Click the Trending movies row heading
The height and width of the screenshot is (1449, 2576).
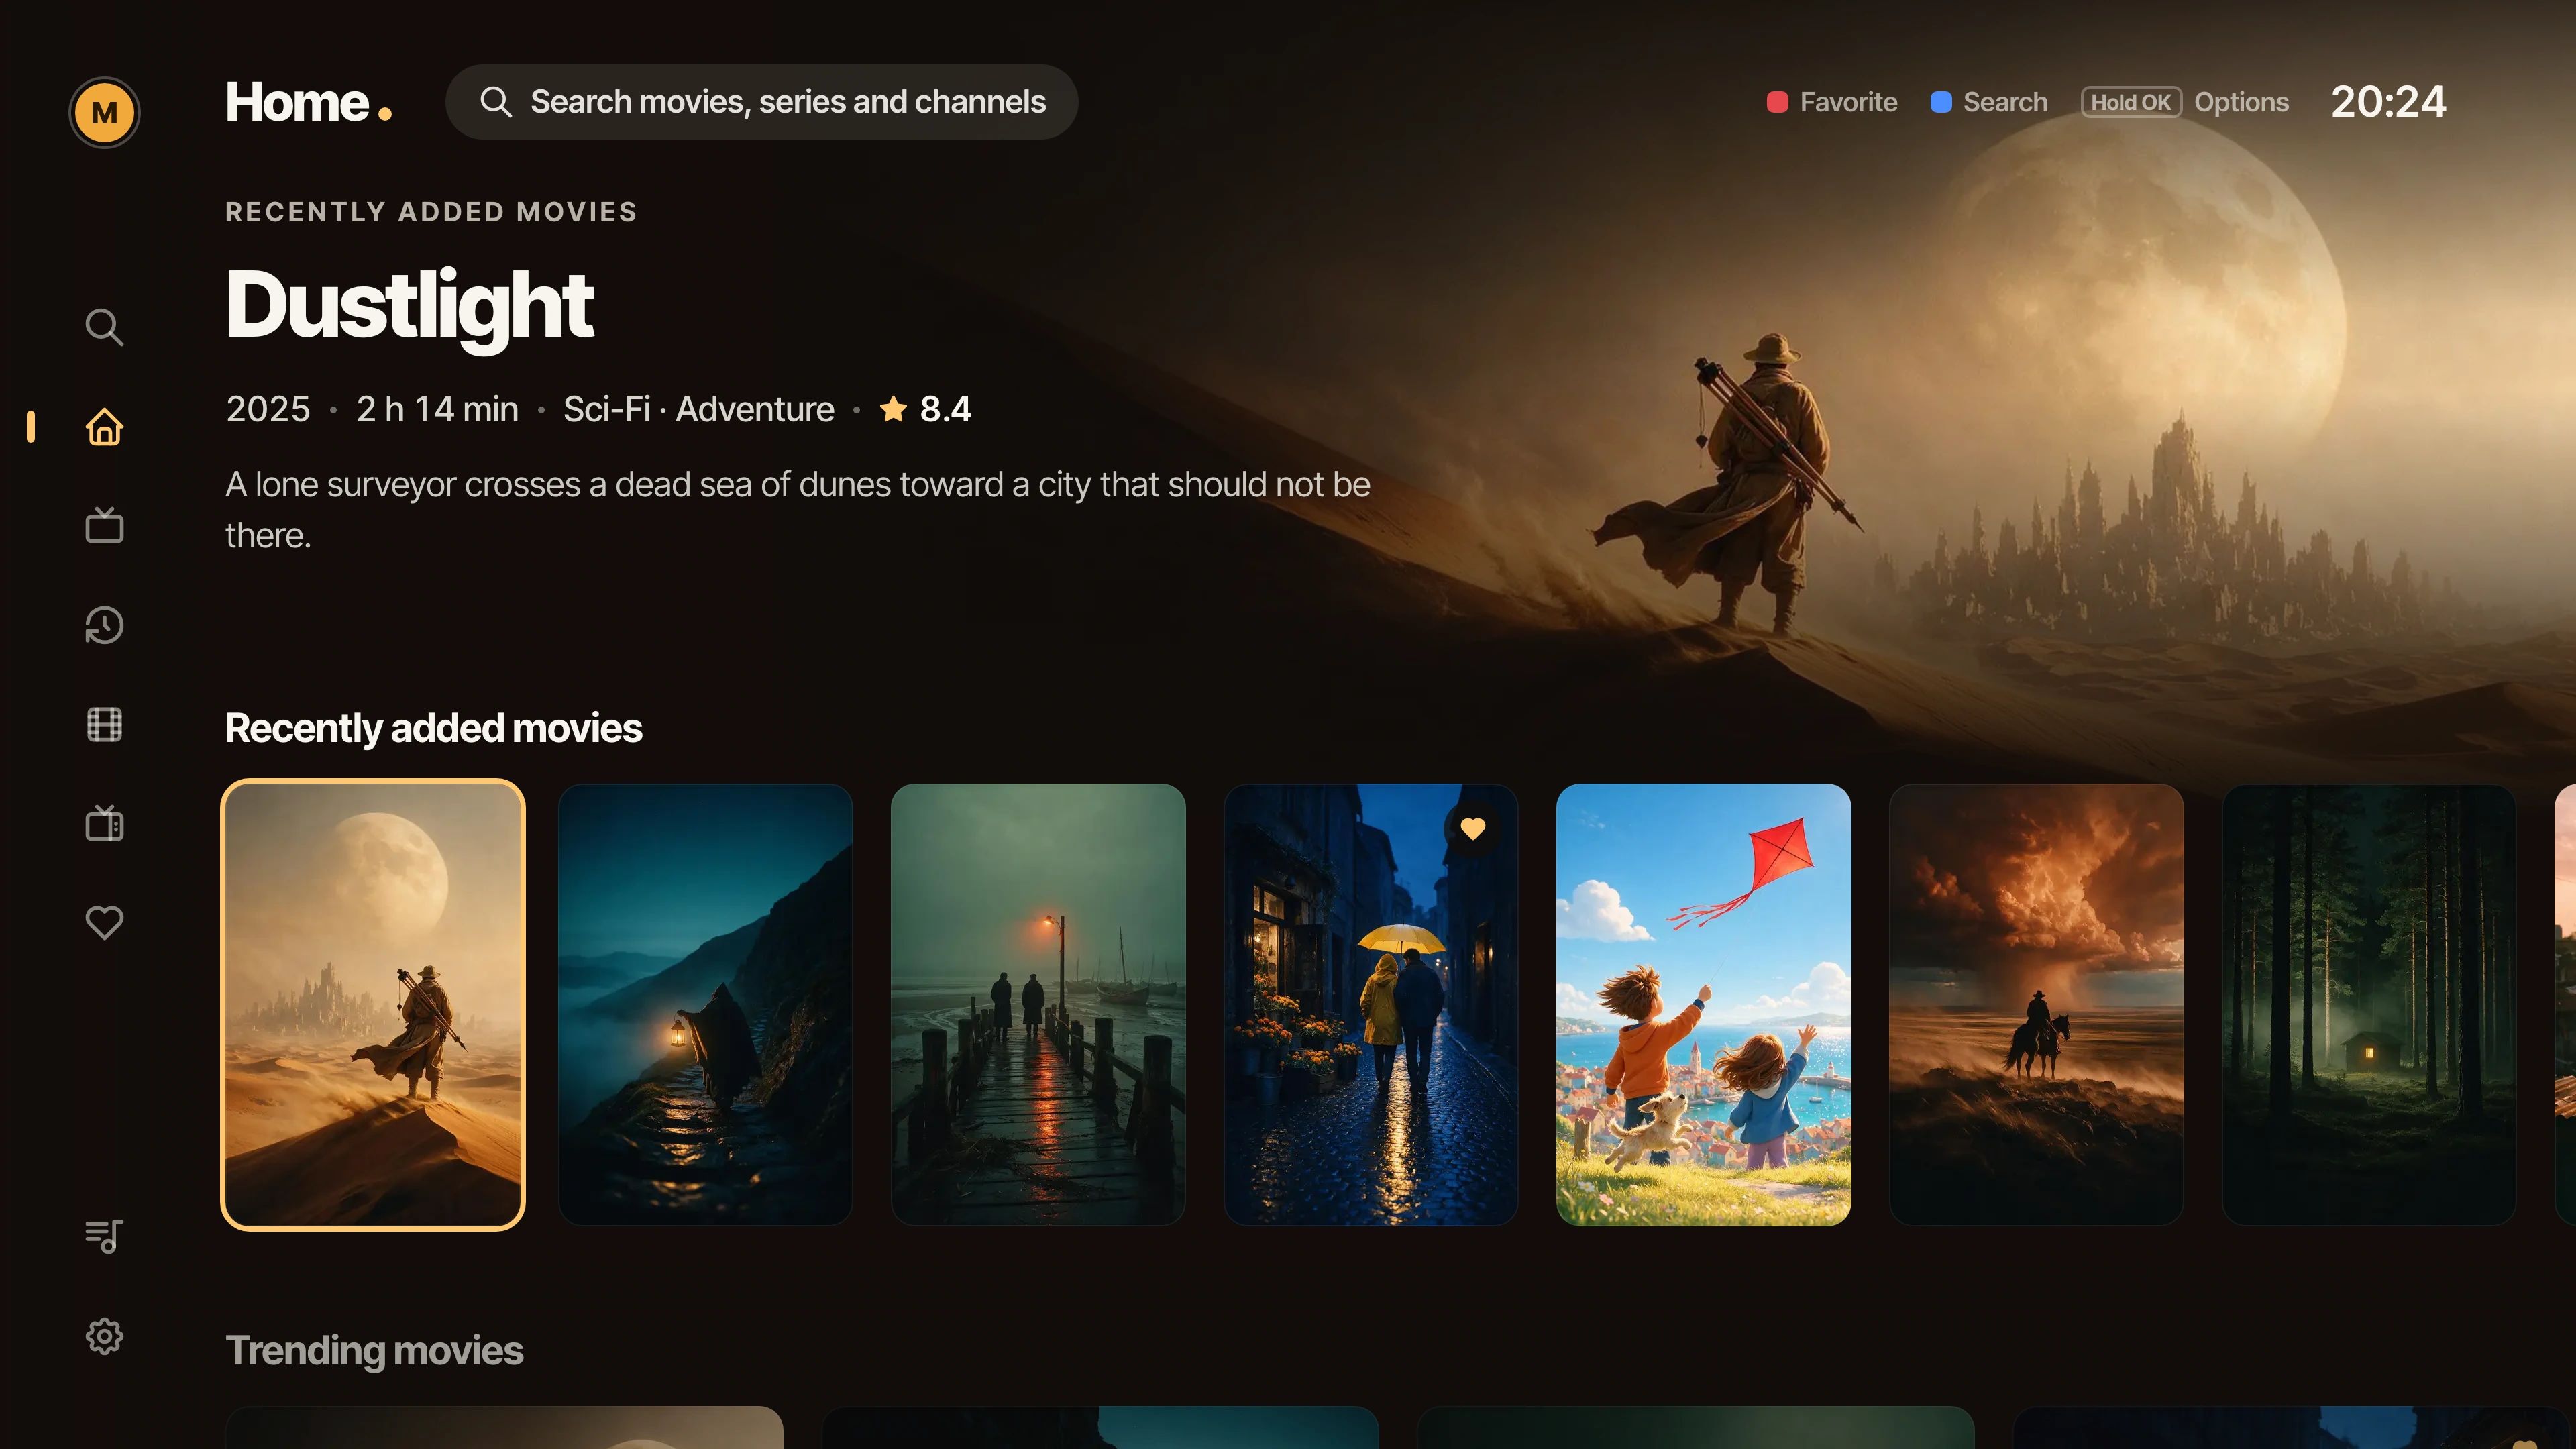pos(374,1351)
